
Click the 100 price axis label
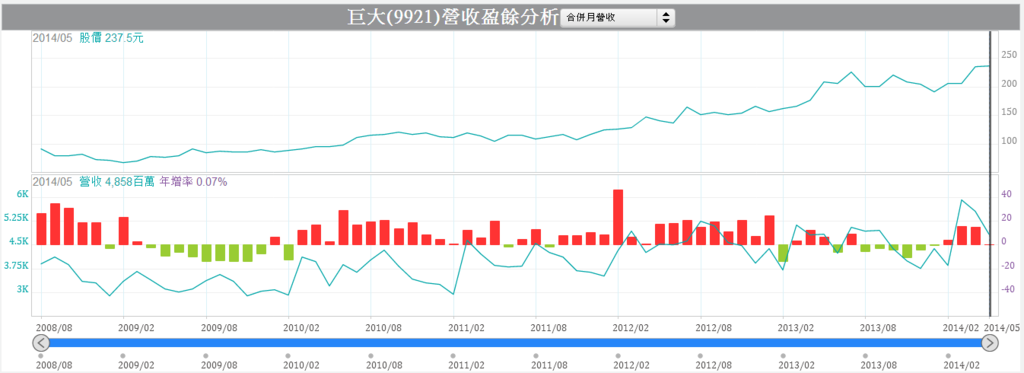pos(1009,141)
